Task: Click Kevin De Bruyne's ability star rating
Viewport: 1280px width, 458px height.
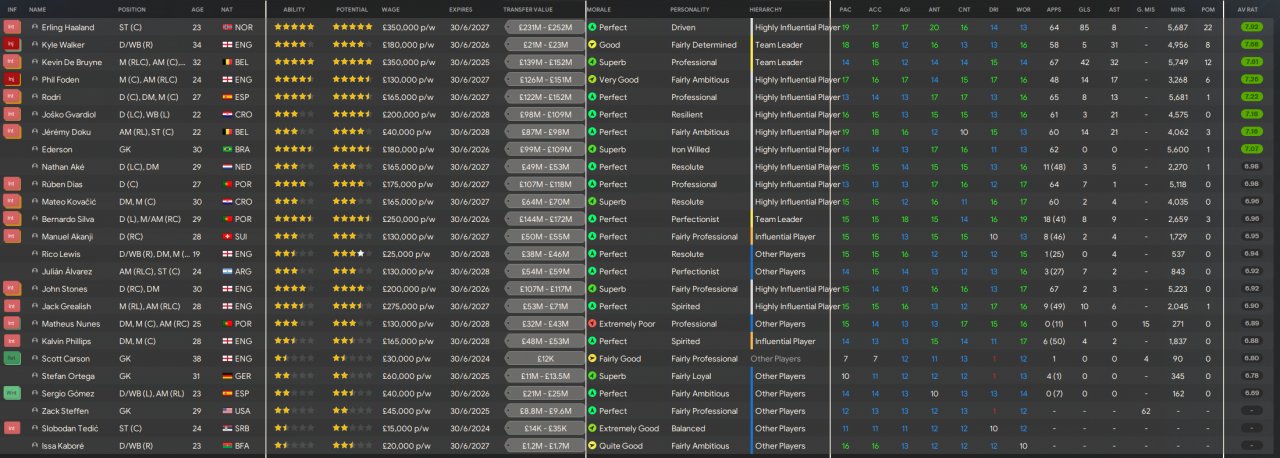Action: click(295, 62)
